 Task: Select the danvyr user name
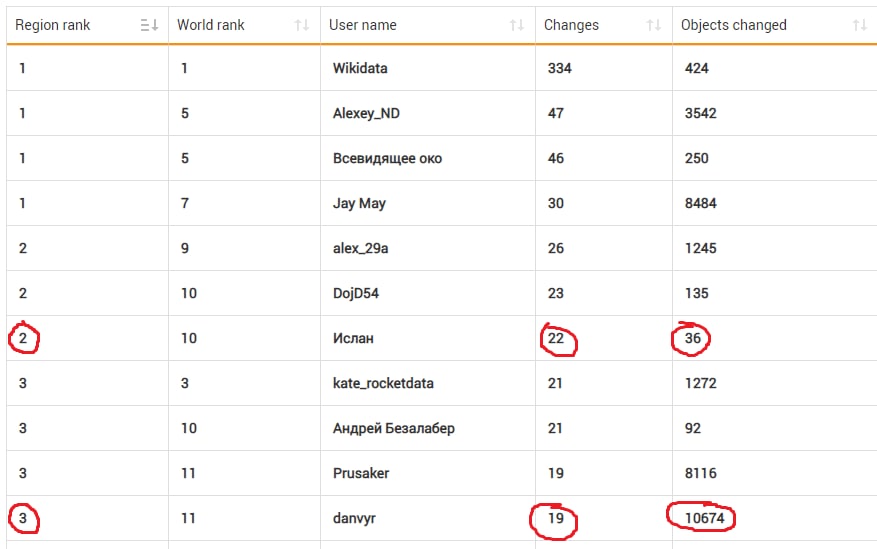(x=354, y=519)
